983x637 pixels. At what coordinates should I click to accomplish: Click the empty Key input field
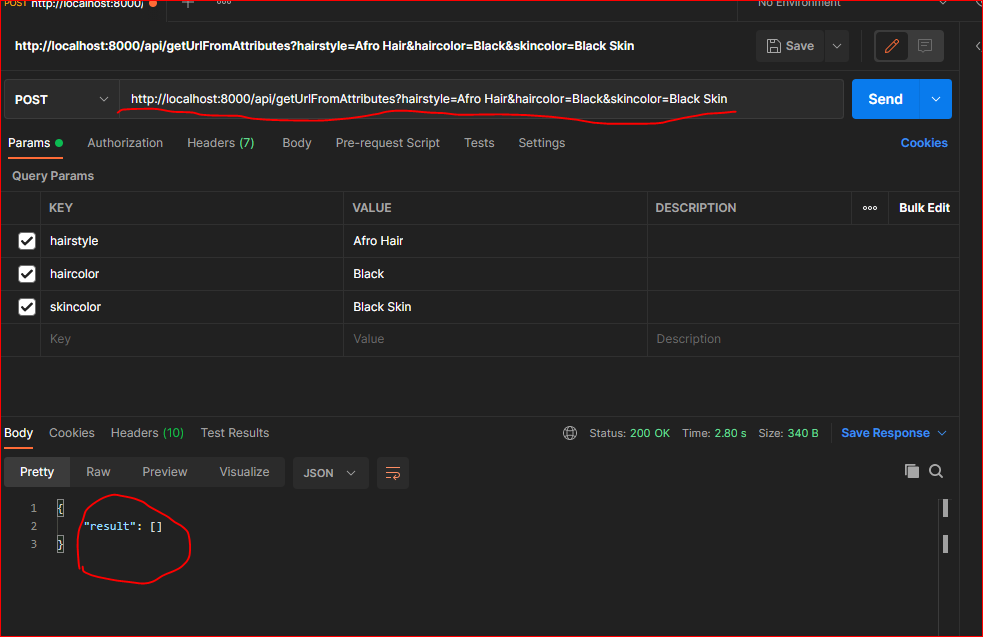coord(192,339)
